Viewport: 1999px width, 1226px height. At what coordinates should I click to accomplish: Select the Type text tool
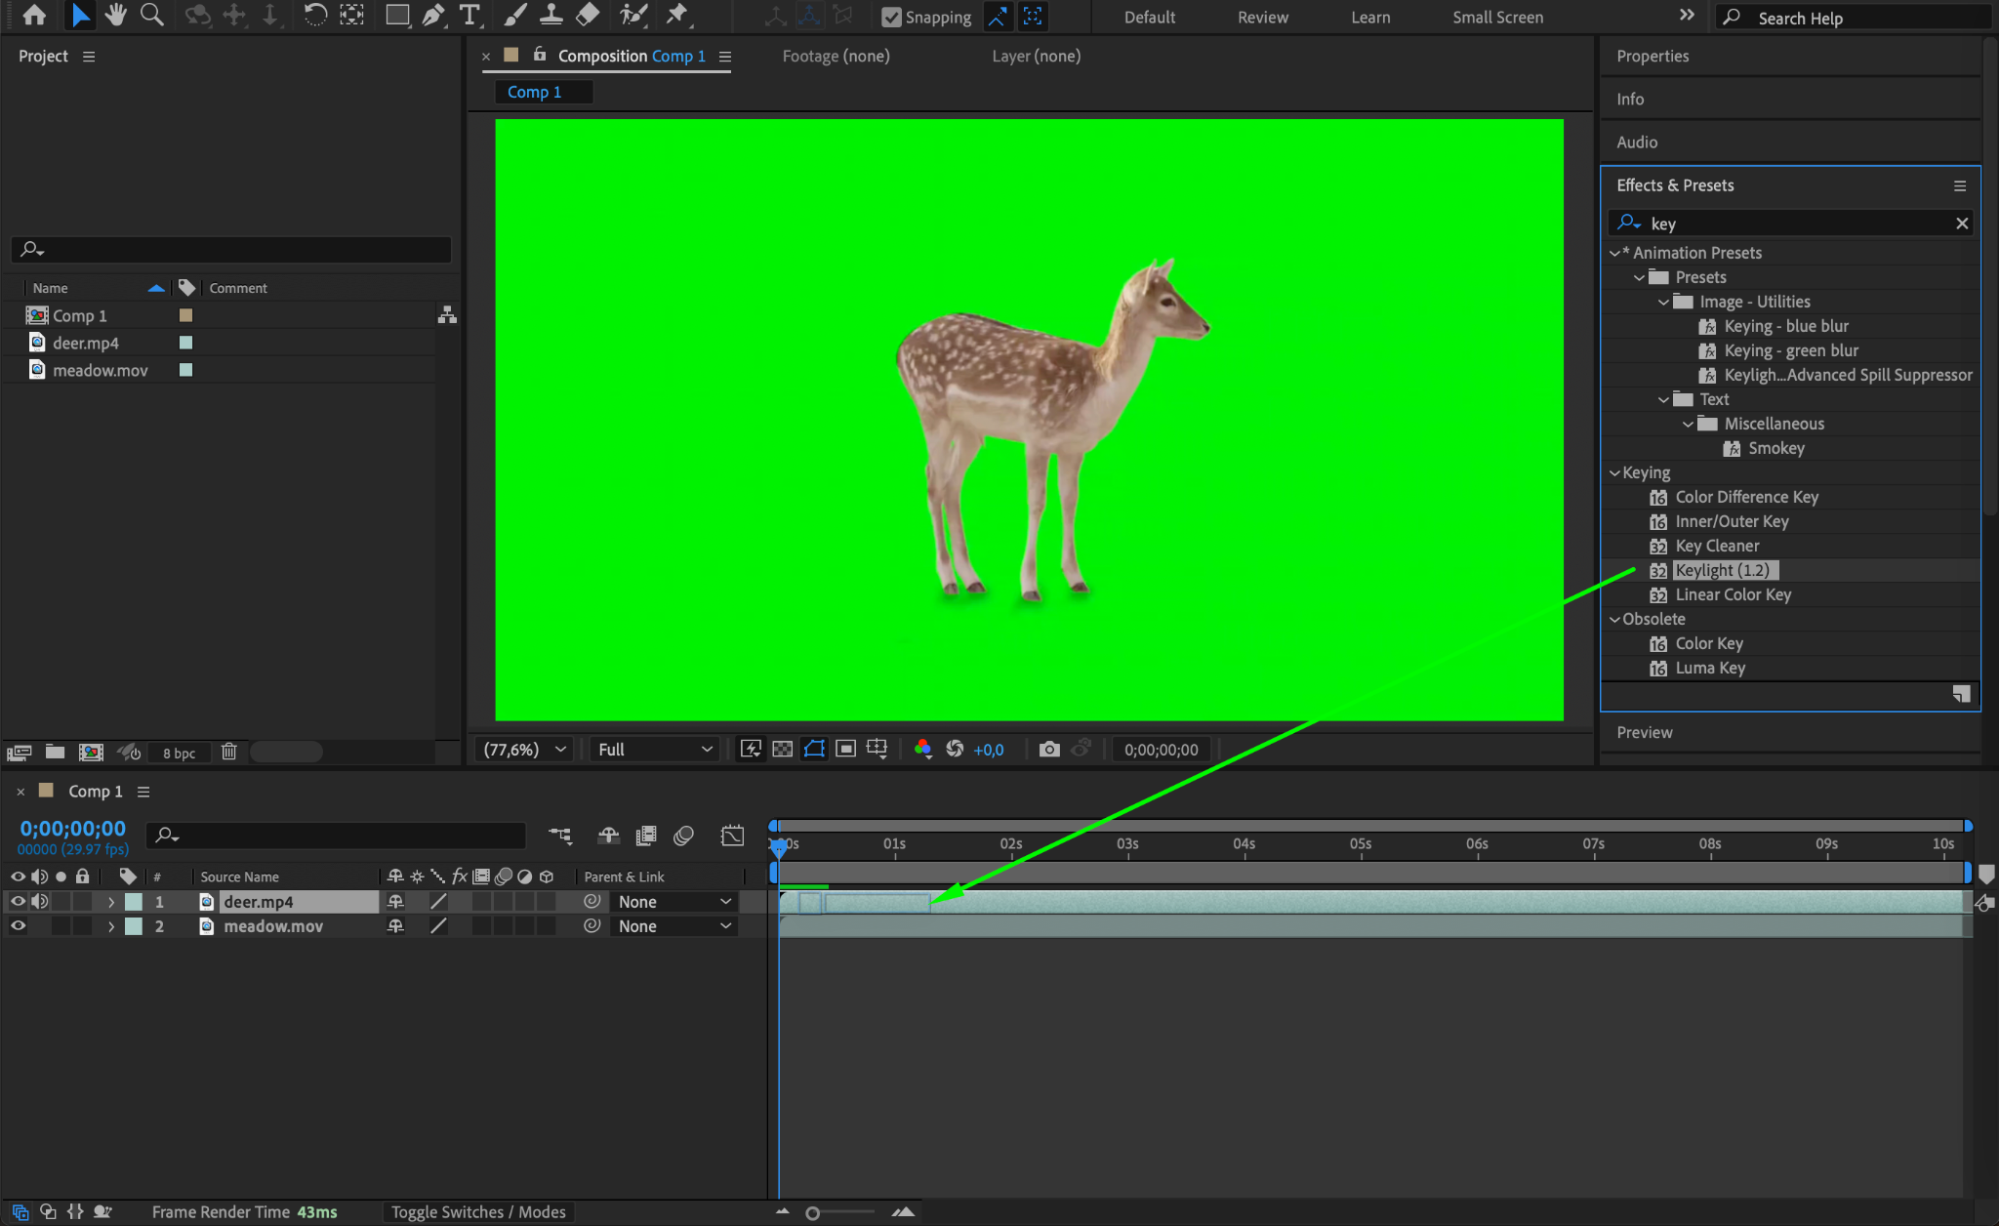point(469,15)
